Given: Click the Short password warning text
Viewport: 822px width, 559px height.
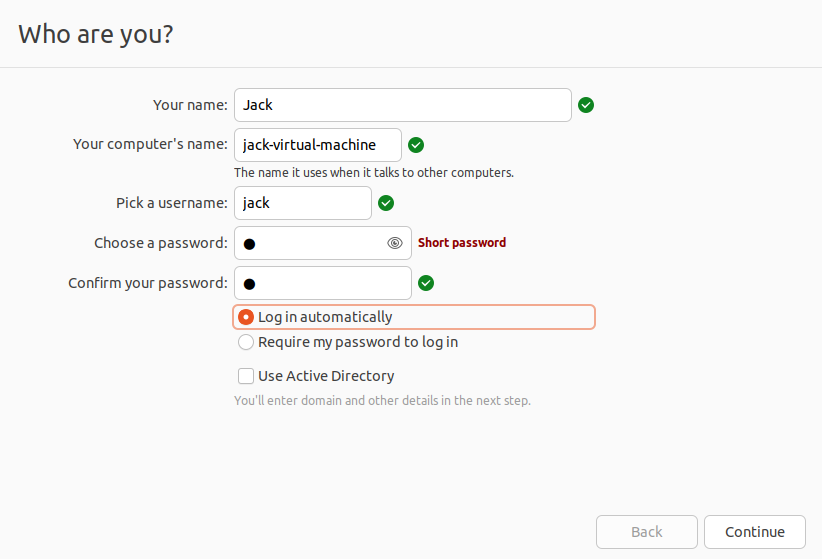Looking at the screenshot, I should pos(462,243).
